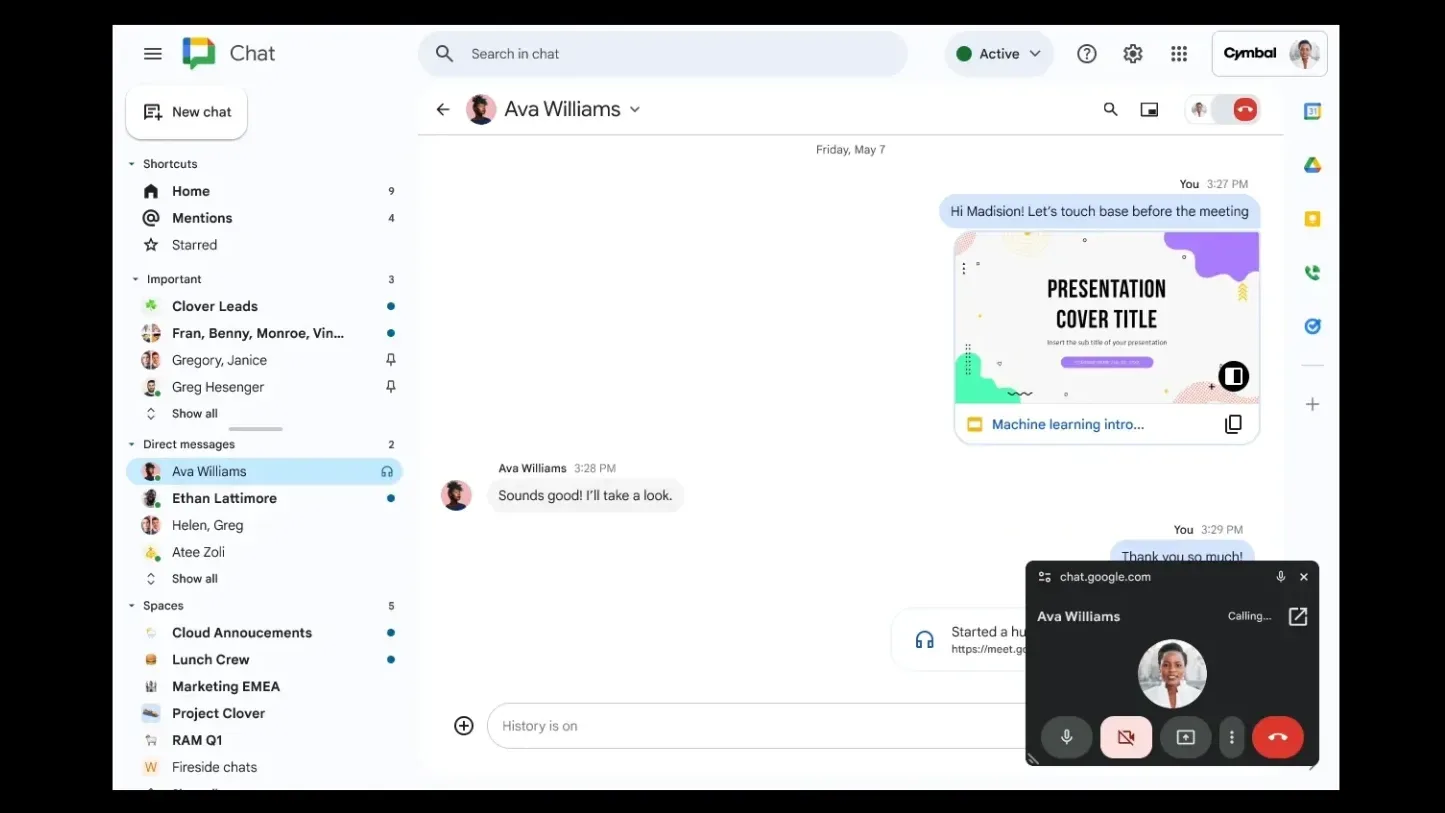Open Google Tasks in the side panel

click(1312, 326)
